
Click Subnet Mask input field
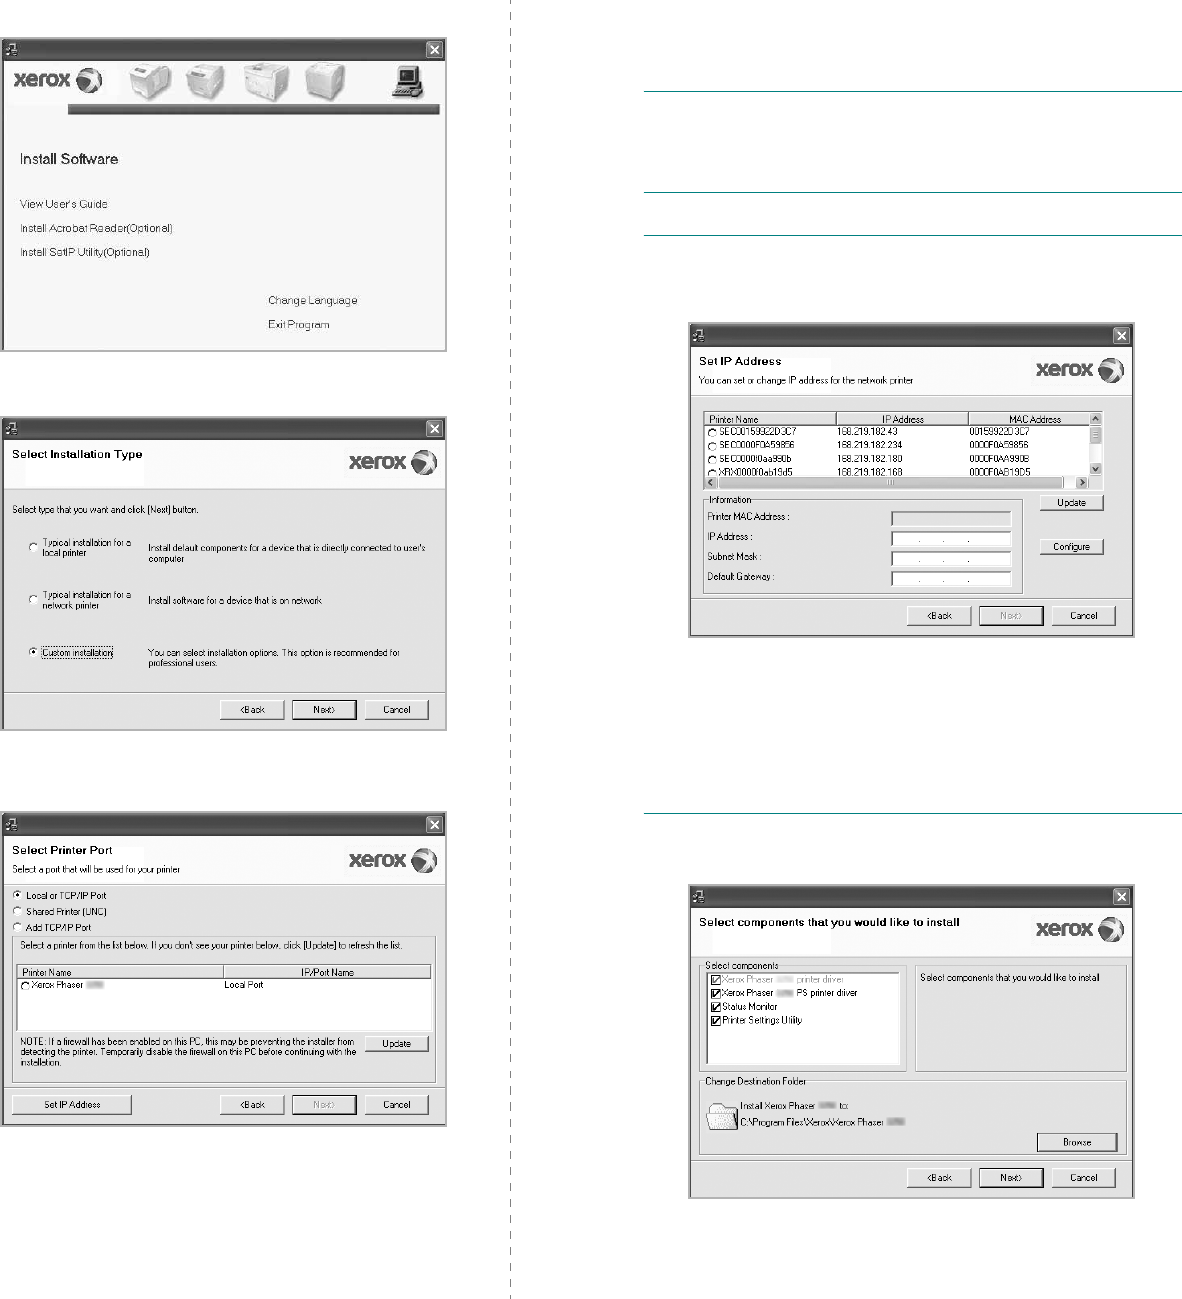(x=951, y=558)
